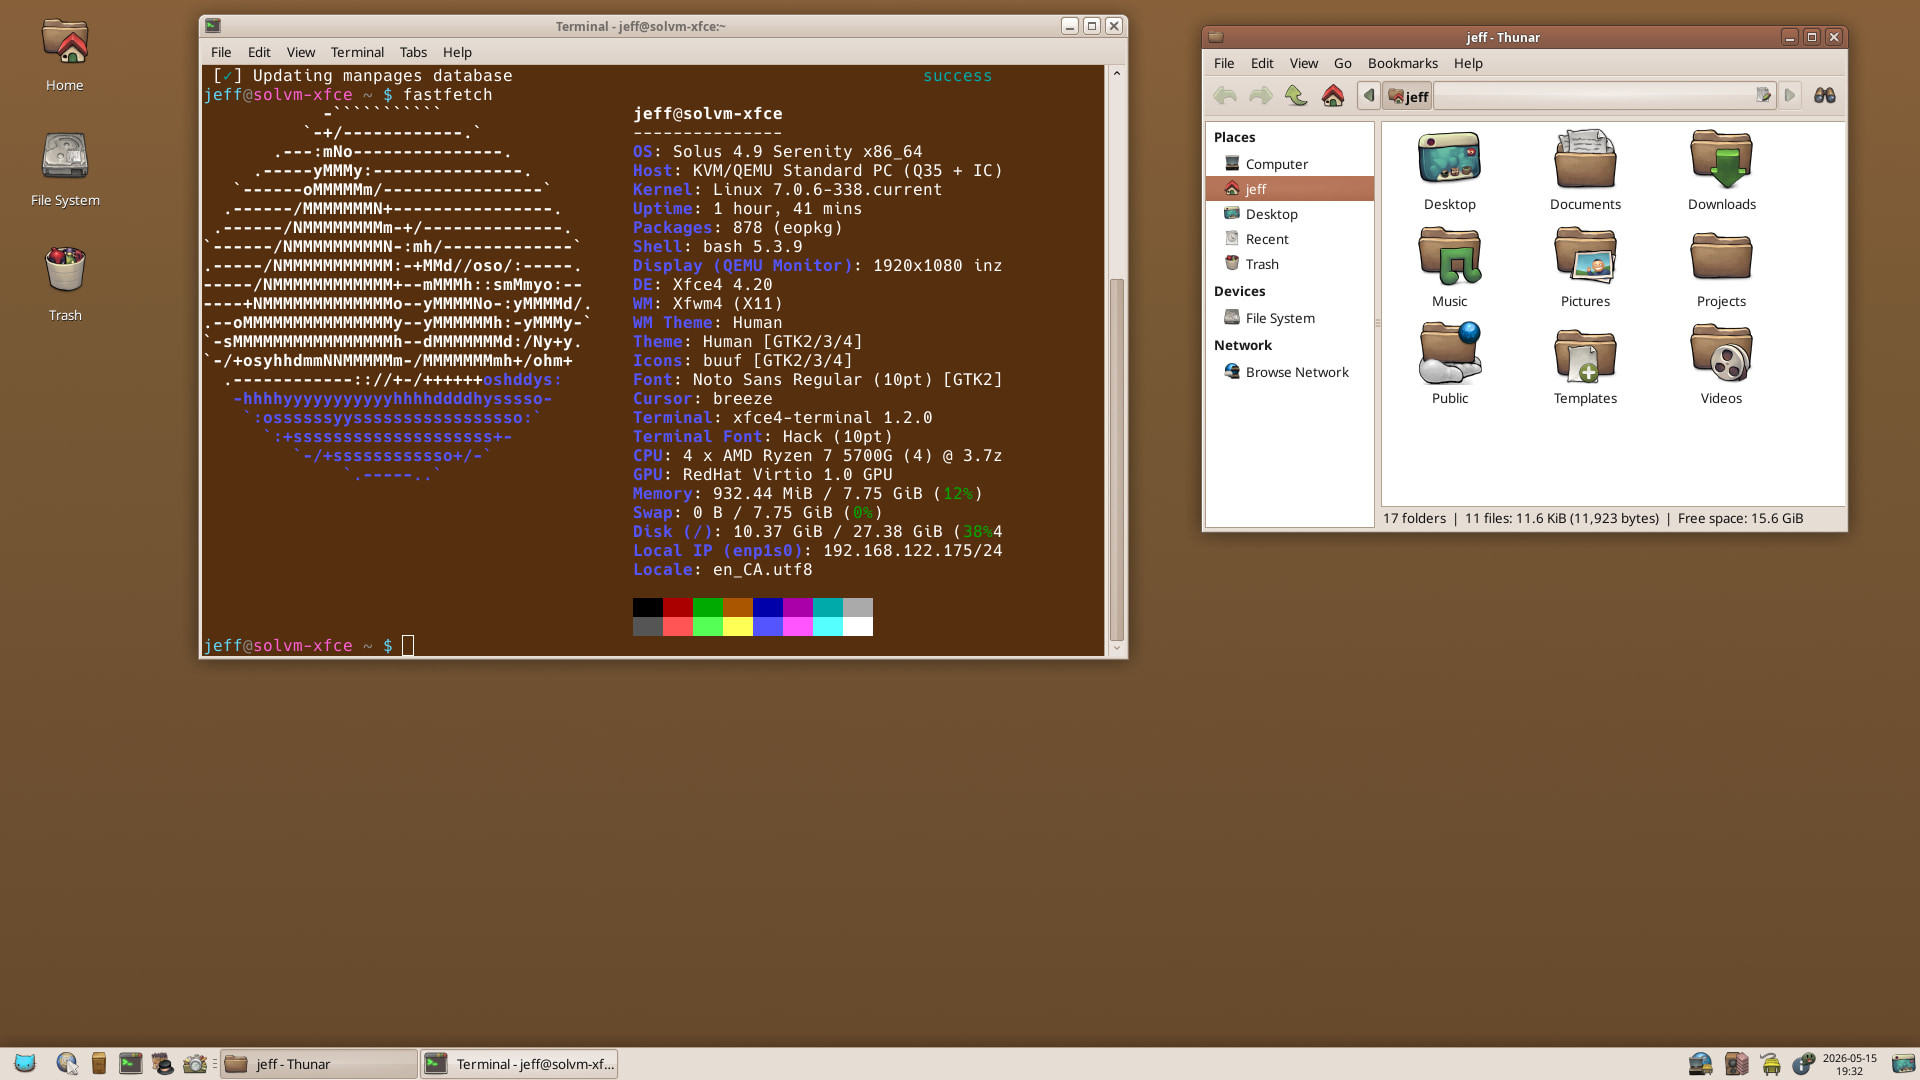Switch to Terminal taskbar button
The height and width of the screenshot is (1080, 1920).
[519, 1064]
